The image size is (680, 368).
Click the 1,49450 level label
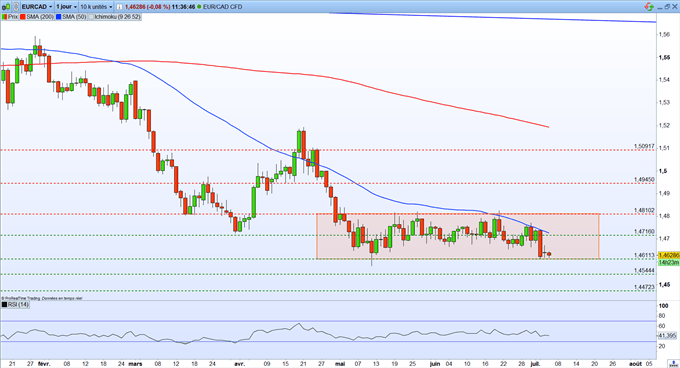(644, 179)
